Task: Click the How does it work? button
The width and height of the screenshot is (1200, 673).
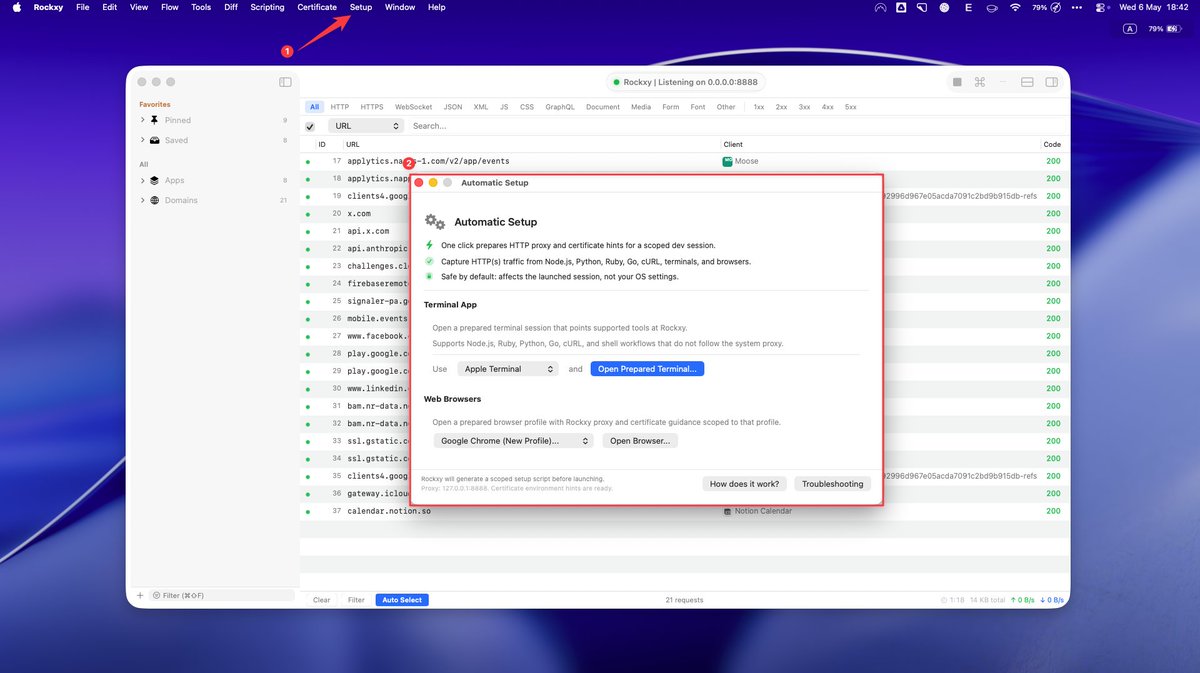Action: click(744, 484)
